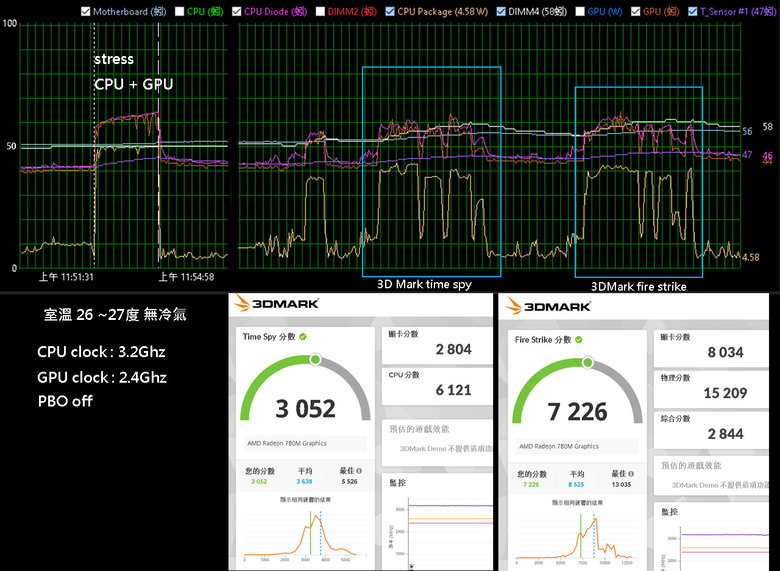Select the Fire Strike graphics score 8 034
This screenshot has height=571, width=780.
(725, 353)
